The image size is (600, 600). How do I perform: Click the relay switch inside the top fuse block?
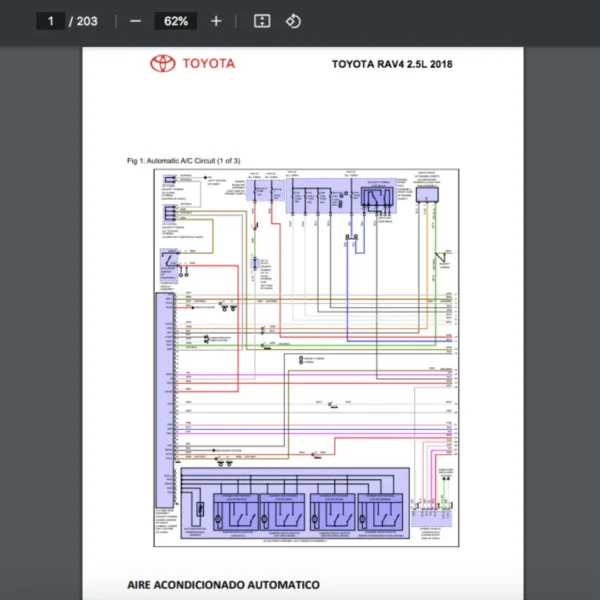tap(377, 197)
